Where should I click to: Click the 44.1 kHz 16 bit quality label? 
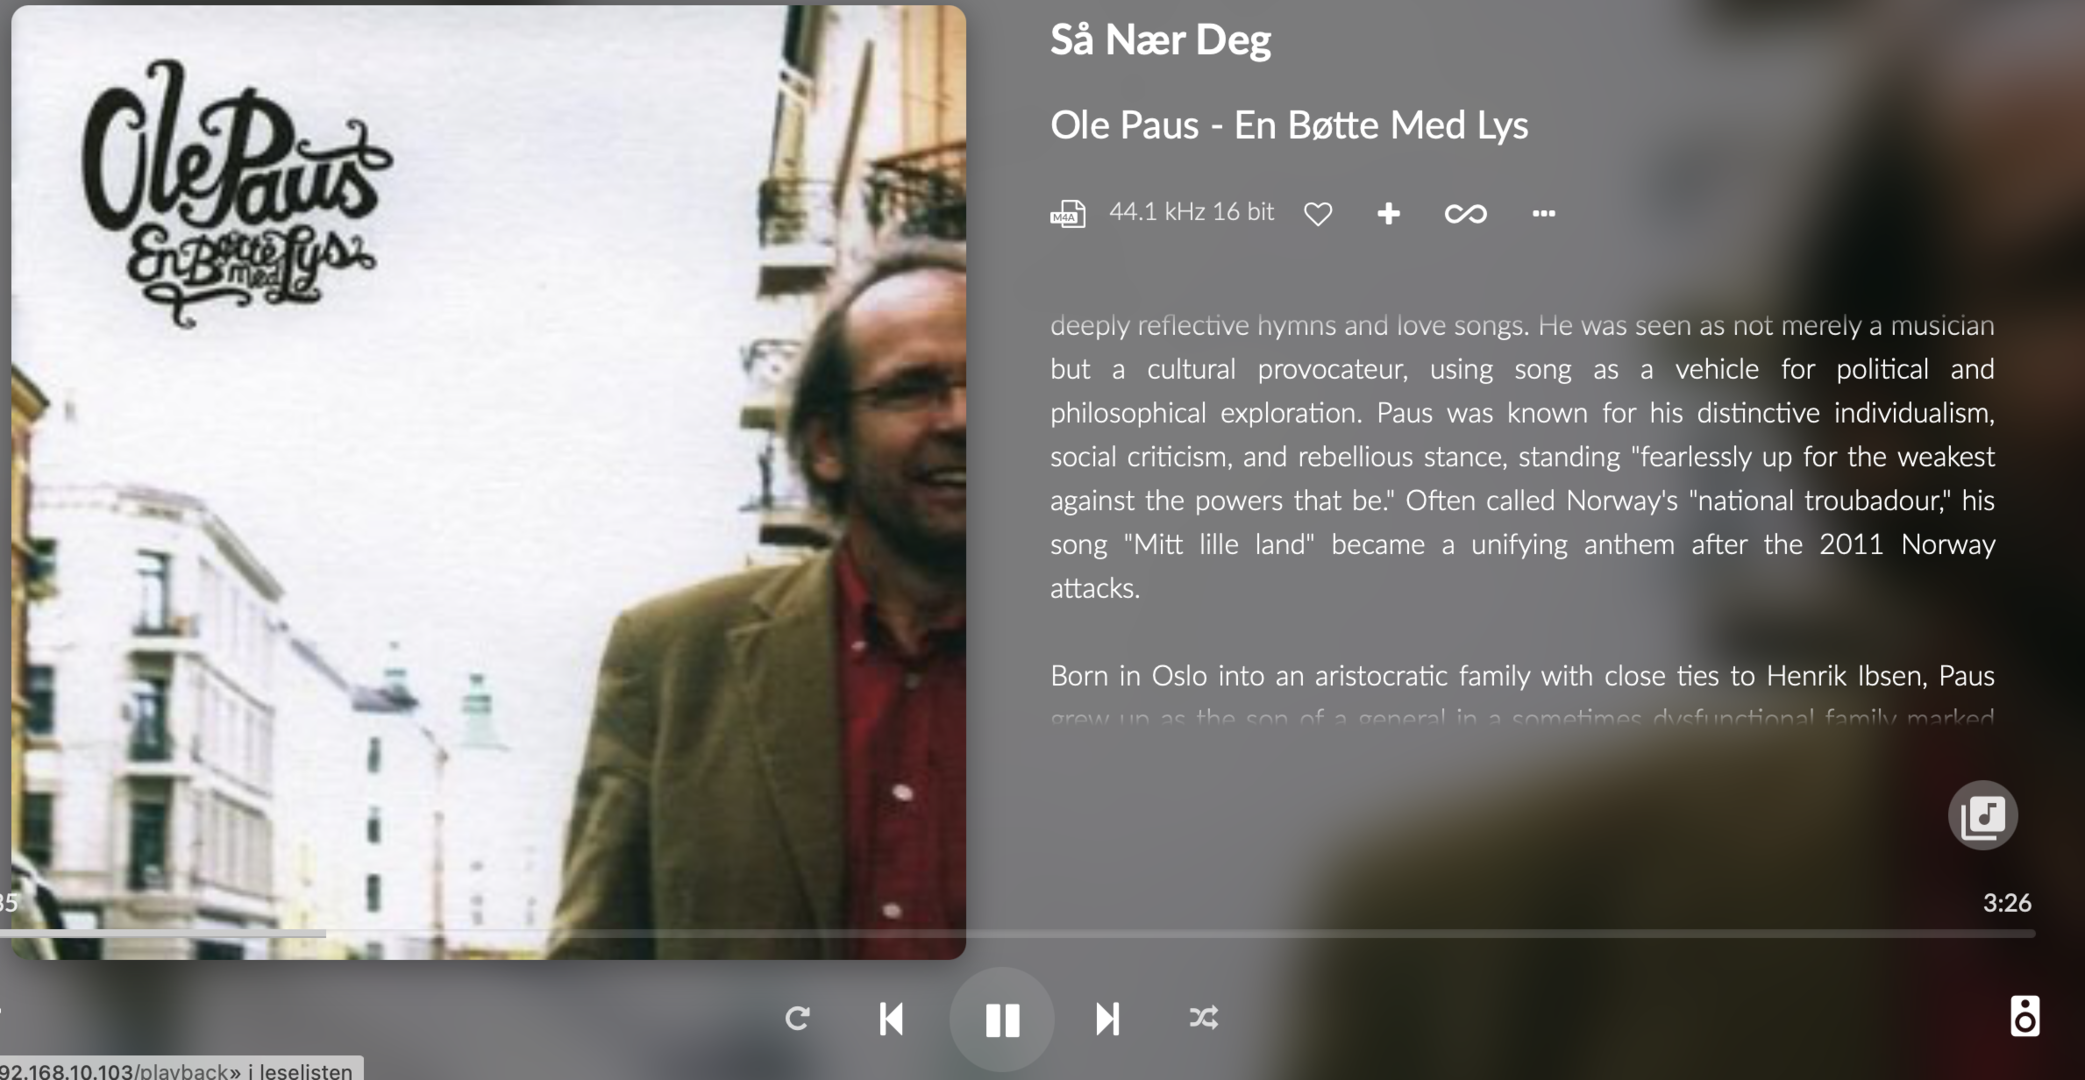coord(1191,212)
